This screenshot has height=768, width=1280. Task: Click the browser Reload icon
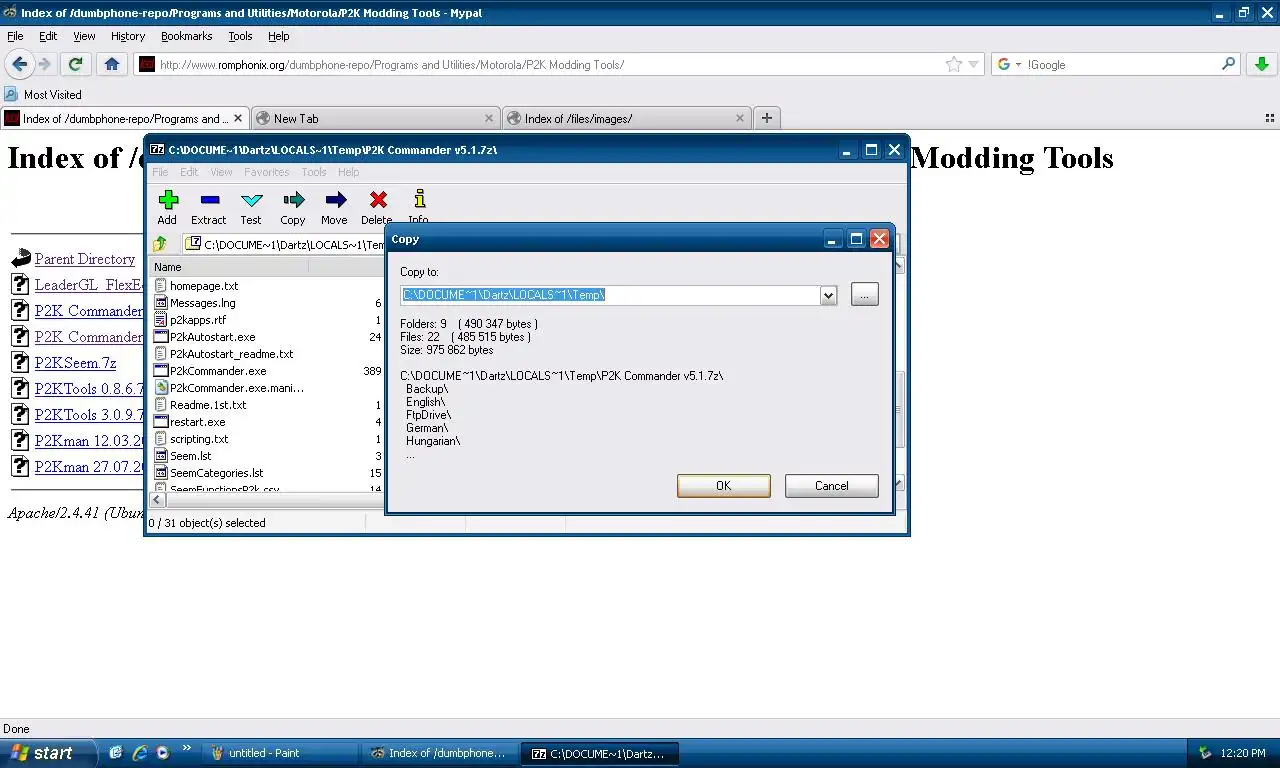click(75, 64)
